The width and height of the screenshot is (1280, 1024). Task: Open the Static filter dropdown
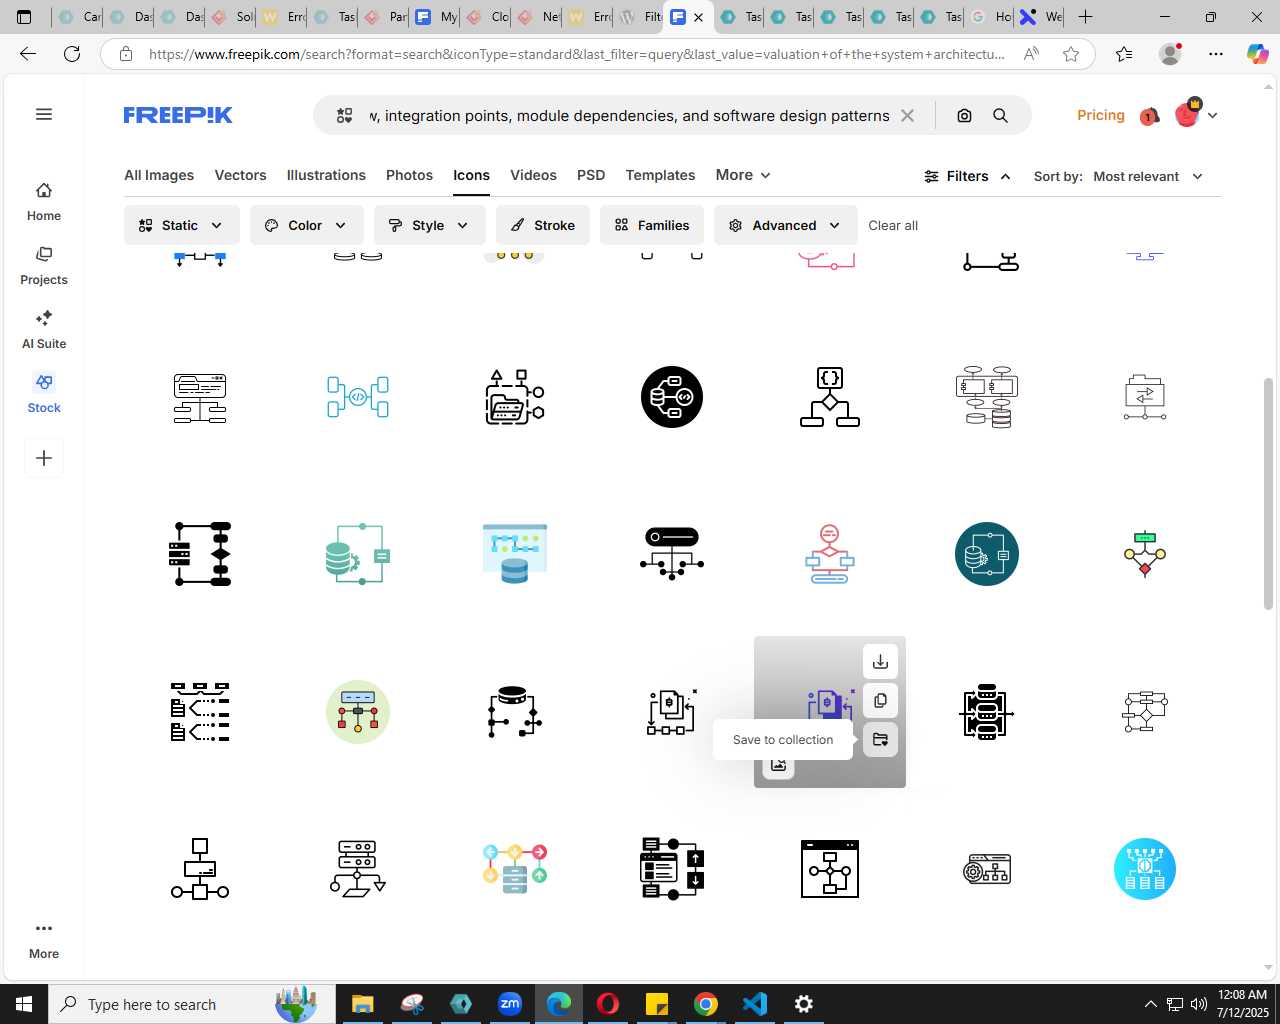tap(182, 225)
